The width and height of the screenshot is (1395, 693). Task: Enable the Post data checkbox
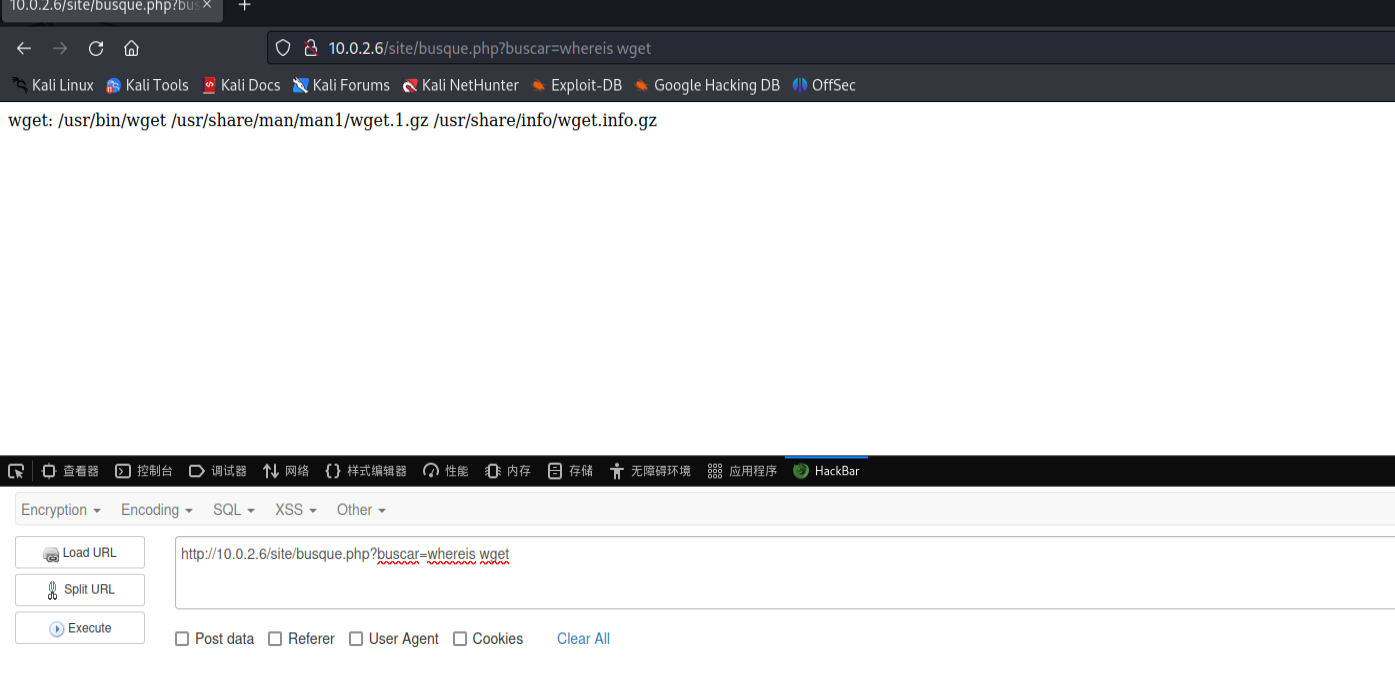pyautogui.click(x=182, y=639)
